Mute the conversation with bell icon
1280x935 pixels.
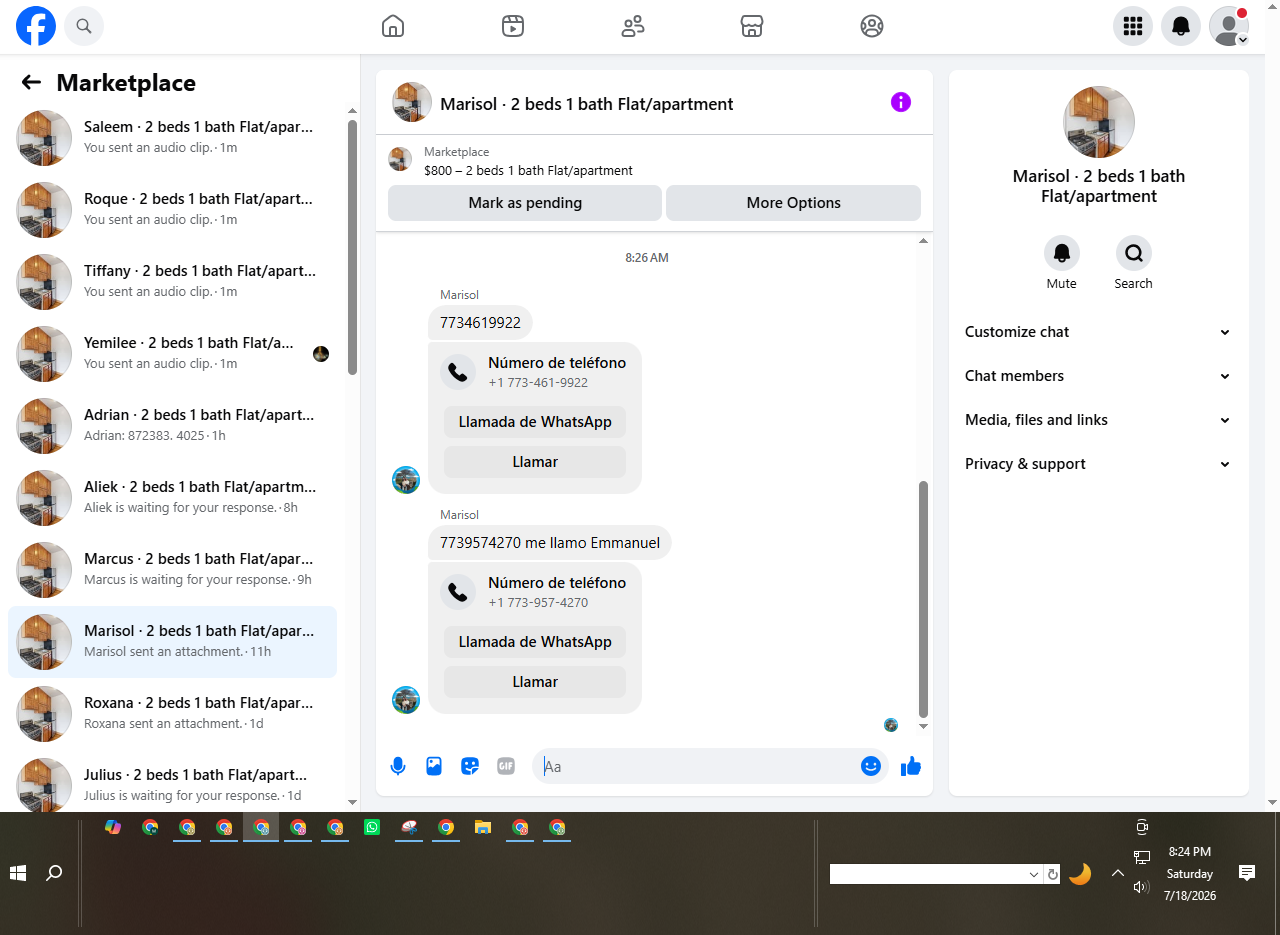click(1062, 254)
